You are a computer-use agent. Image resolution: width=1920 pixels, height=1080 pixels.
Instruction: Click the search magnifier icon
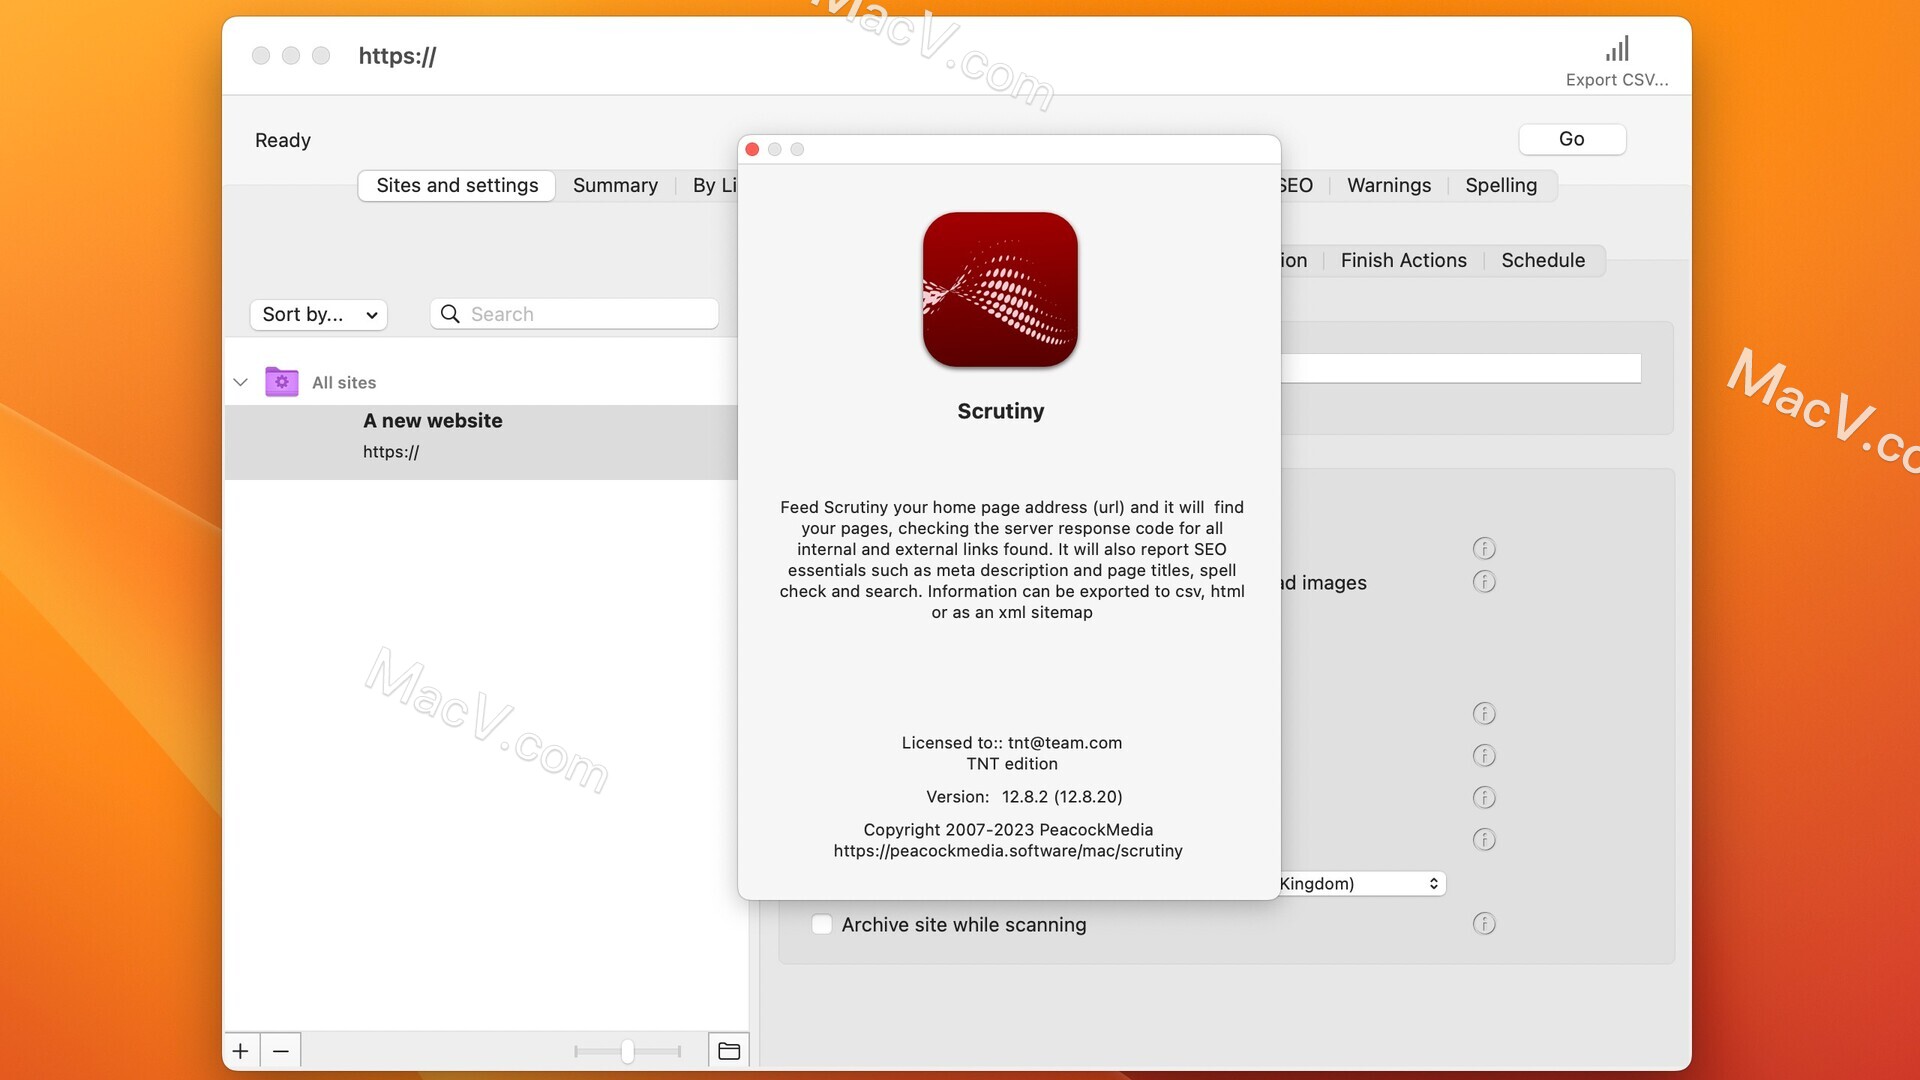tap(450, 314)
